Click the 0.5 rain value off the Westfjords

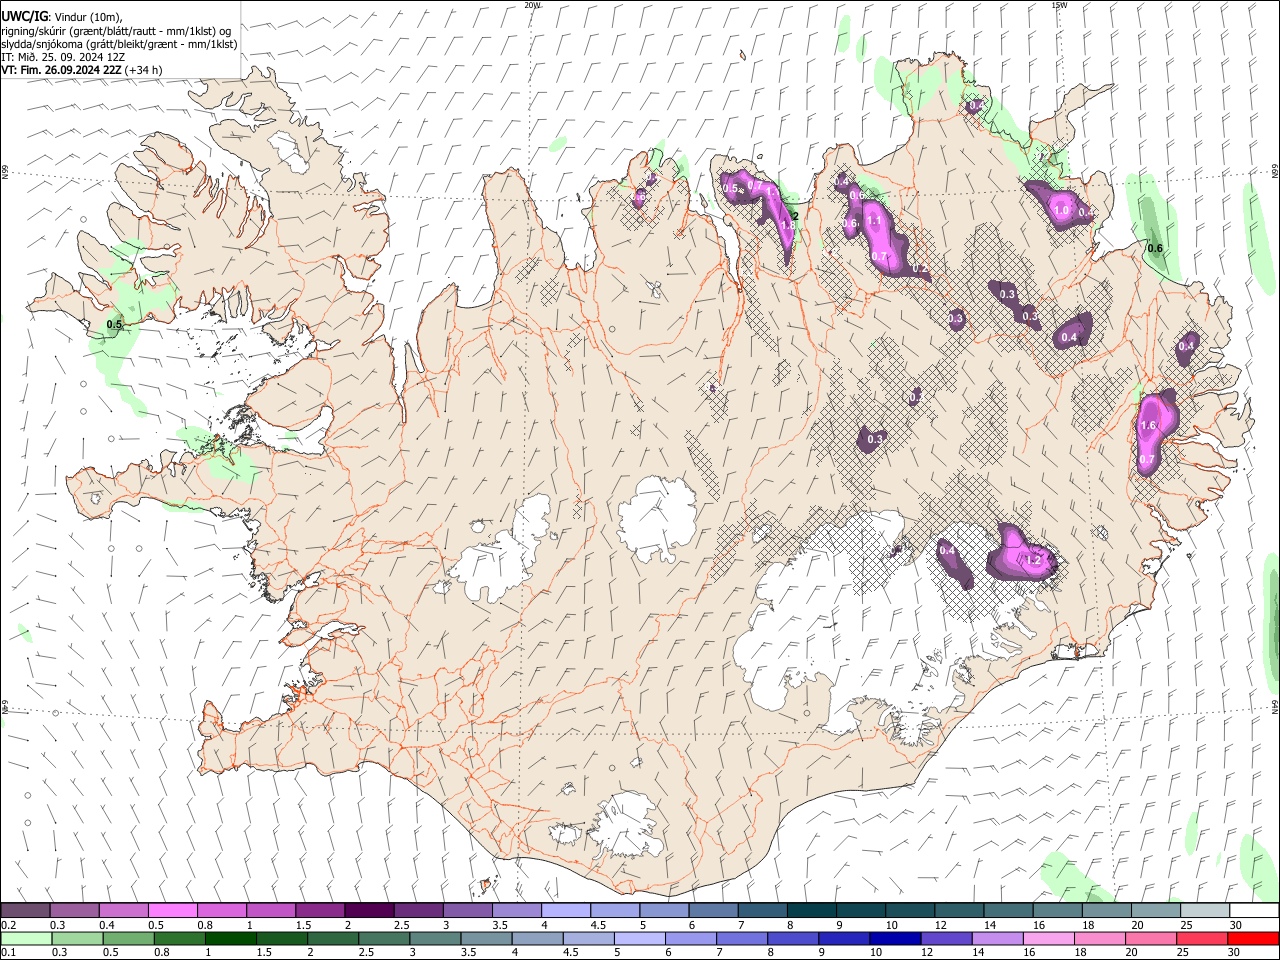(x=114, y=324)
